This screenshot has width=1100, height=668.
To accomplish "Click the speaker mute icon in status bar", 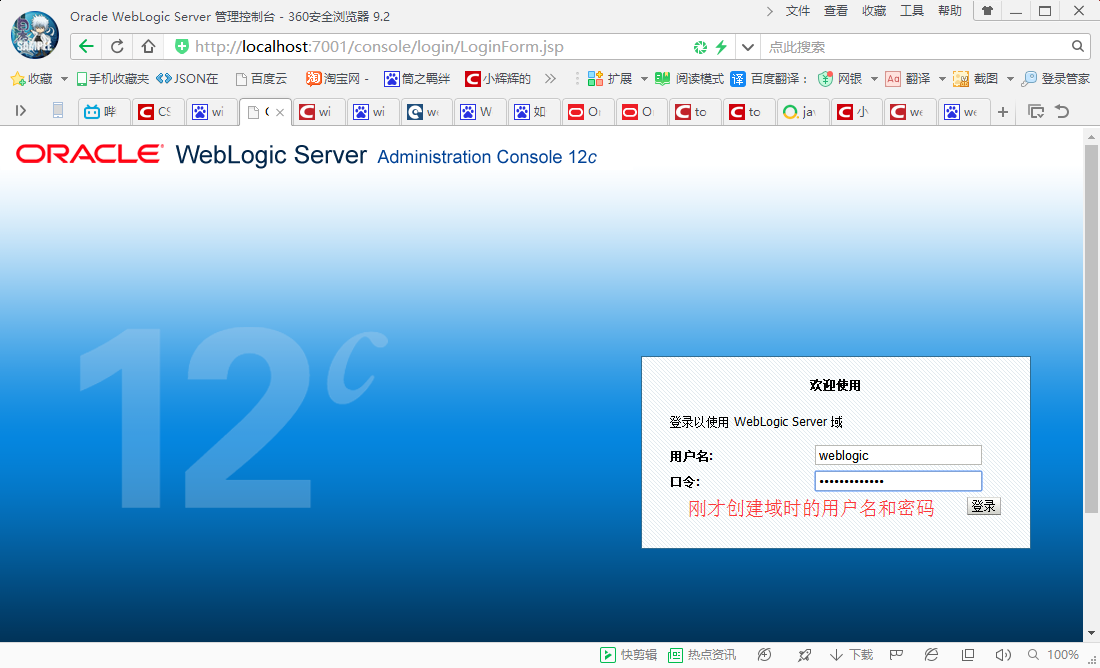I will [x=1003, y=655].
